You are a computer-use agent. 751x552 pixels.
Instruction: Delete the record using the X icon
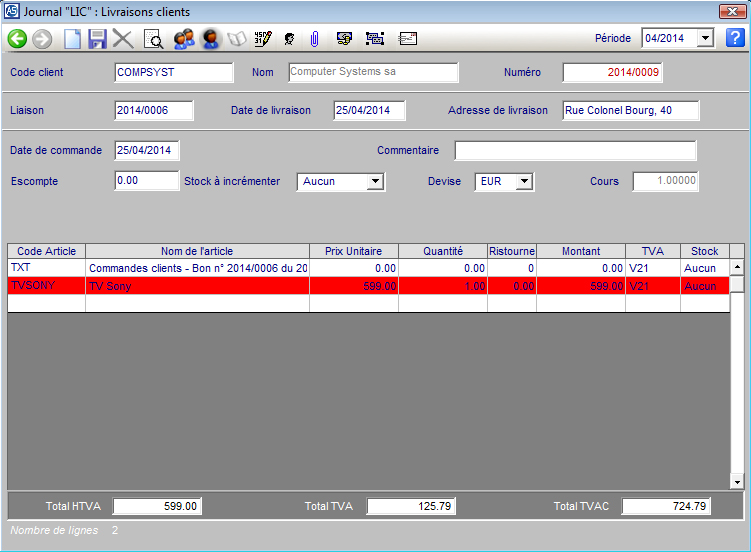[x=123, y=39]
